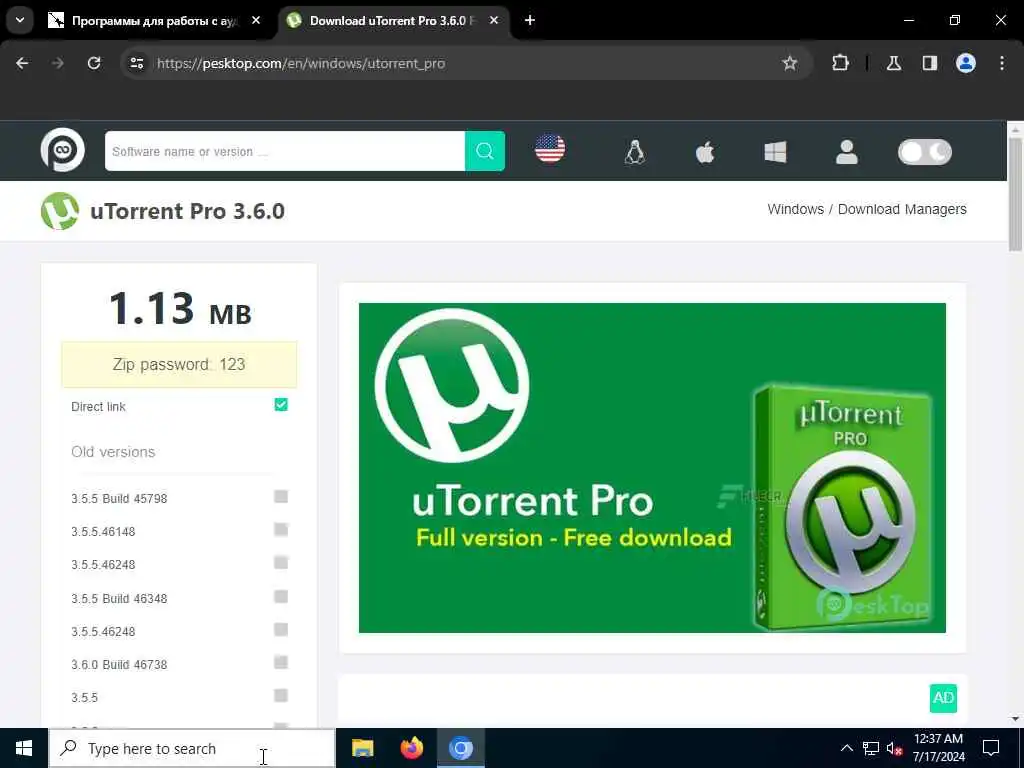The width and height of the screenshot is (1024, 768).
Task: Open the Chrome three-dot menu
Action: coord(1002,63)
